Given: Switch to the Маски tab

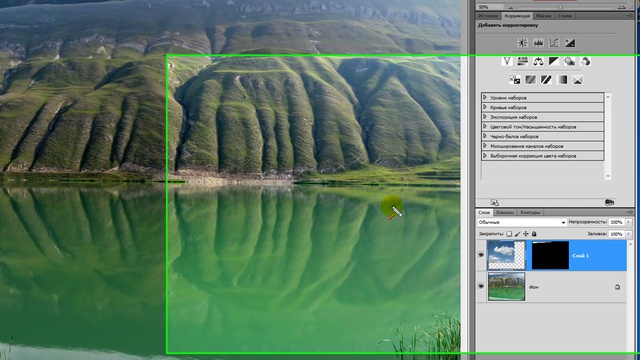Looking at the screenshot, I should tap(543, 16).
